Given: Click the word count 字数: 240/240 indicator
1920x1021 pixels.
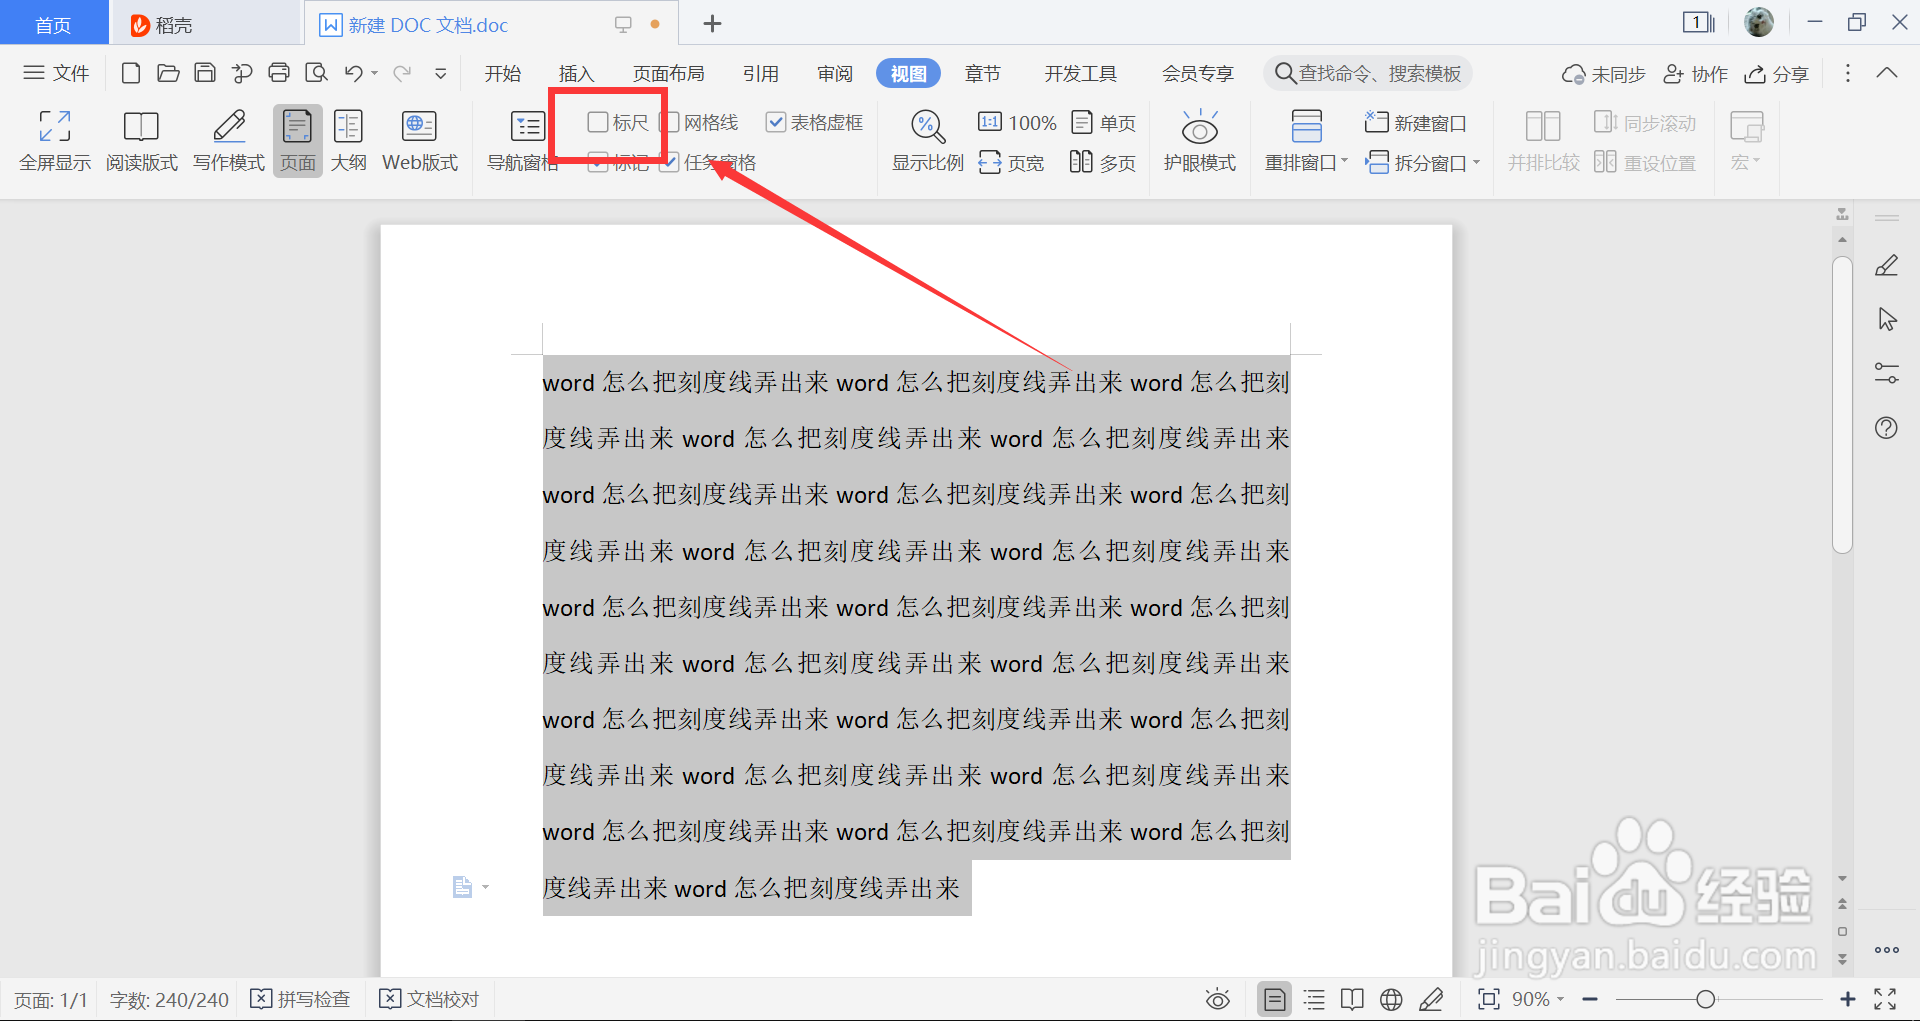Looking at the screenshot, I should coord(169,999).
